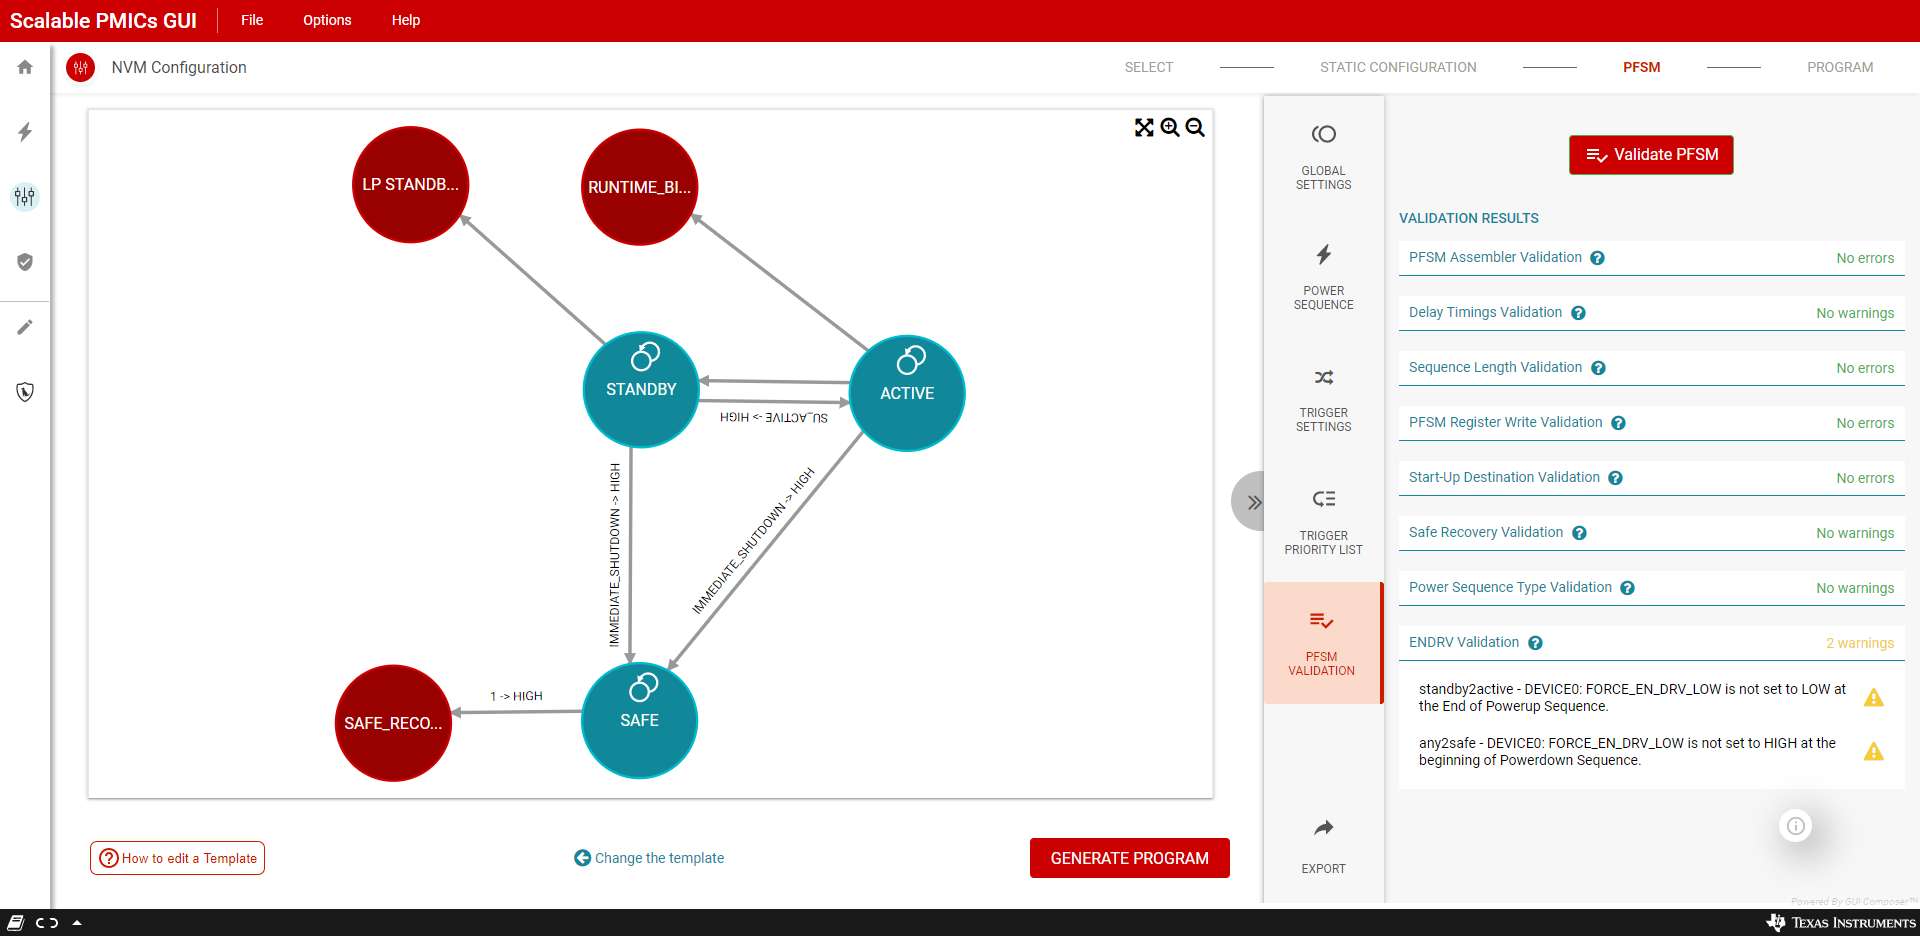Click GENERATE PROGRAM button

pyautogui.click(x=1129, y=858)
